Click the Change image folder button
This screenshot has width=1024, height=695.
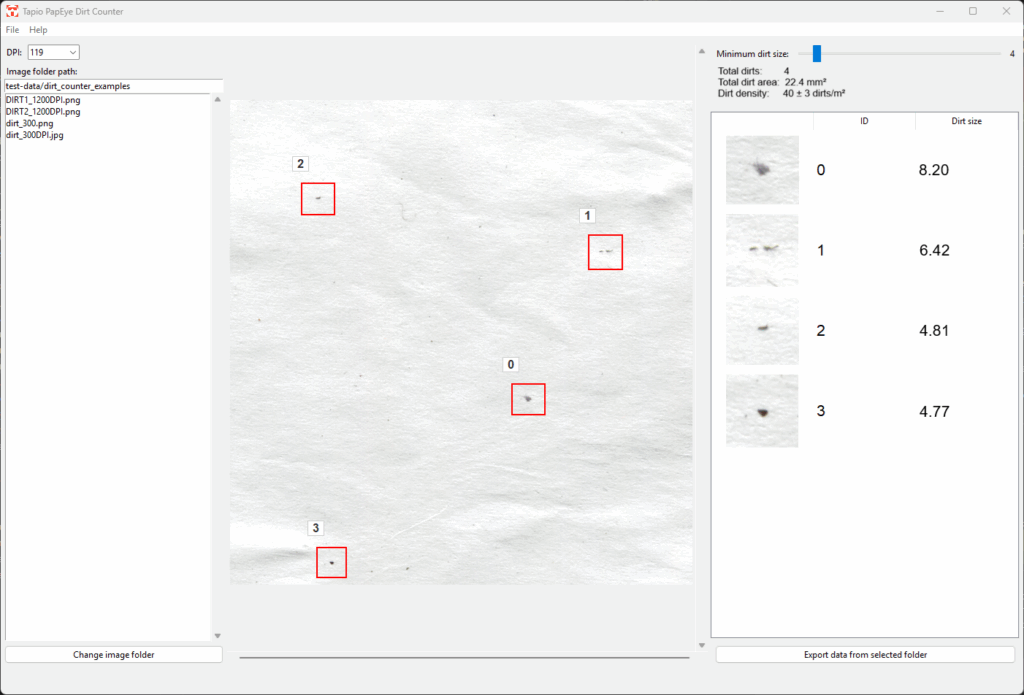point(113,654)
